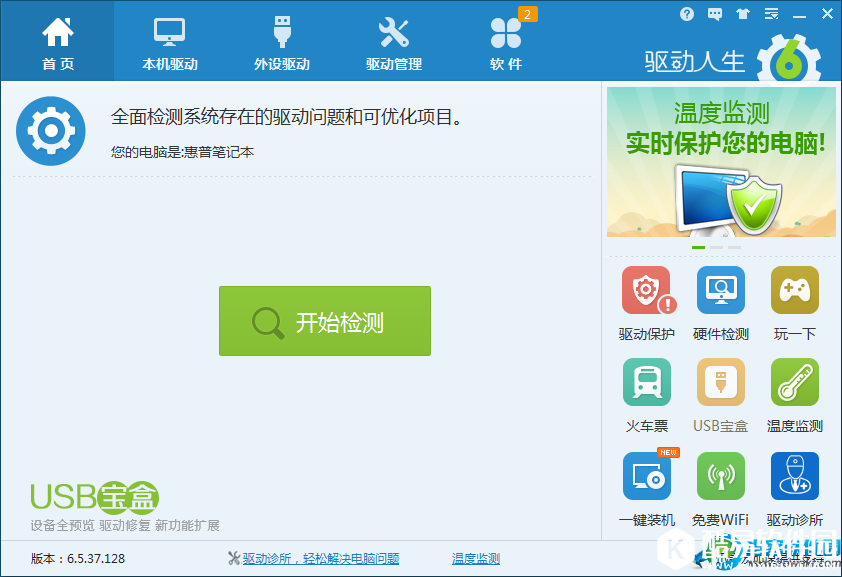Click the 温度监测 promotional banner
The width and height of the screenshot is (842, 577).
click(x=721, y=160)
